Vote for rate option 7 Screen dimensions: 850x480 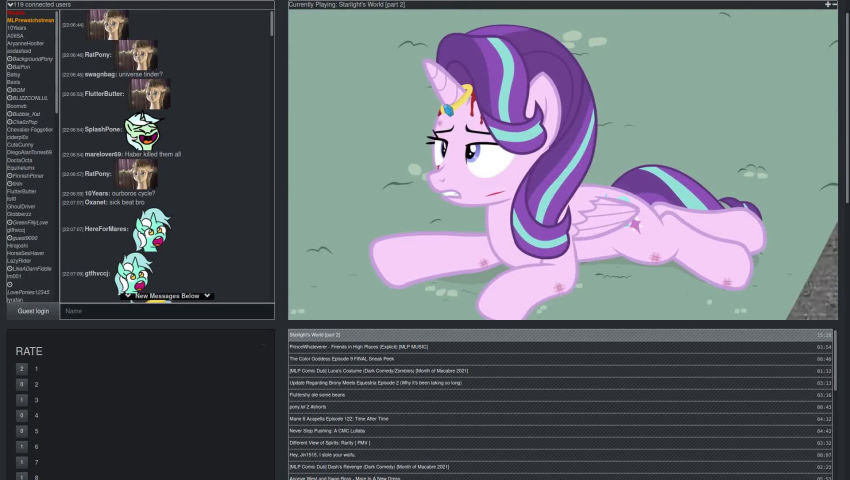coord(22,462)
